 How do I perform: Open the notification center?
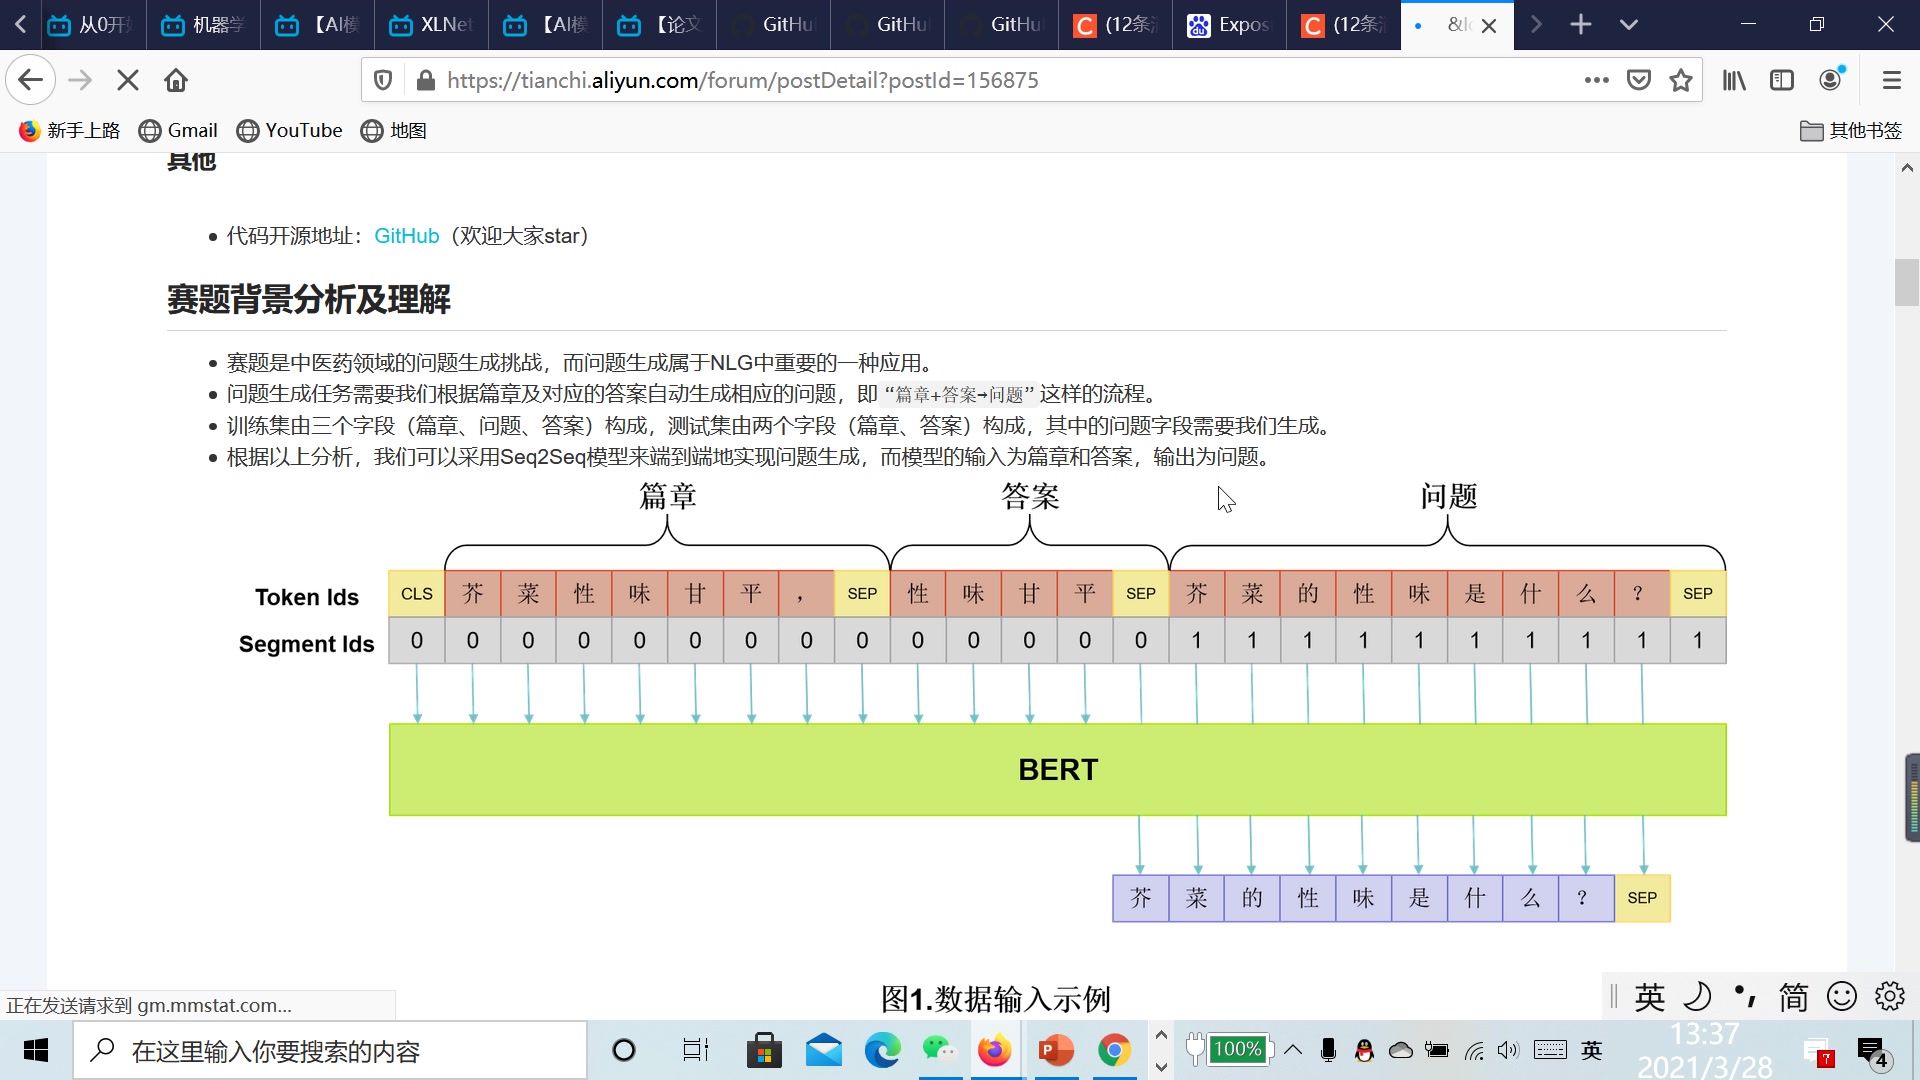pos(1872,1052)
